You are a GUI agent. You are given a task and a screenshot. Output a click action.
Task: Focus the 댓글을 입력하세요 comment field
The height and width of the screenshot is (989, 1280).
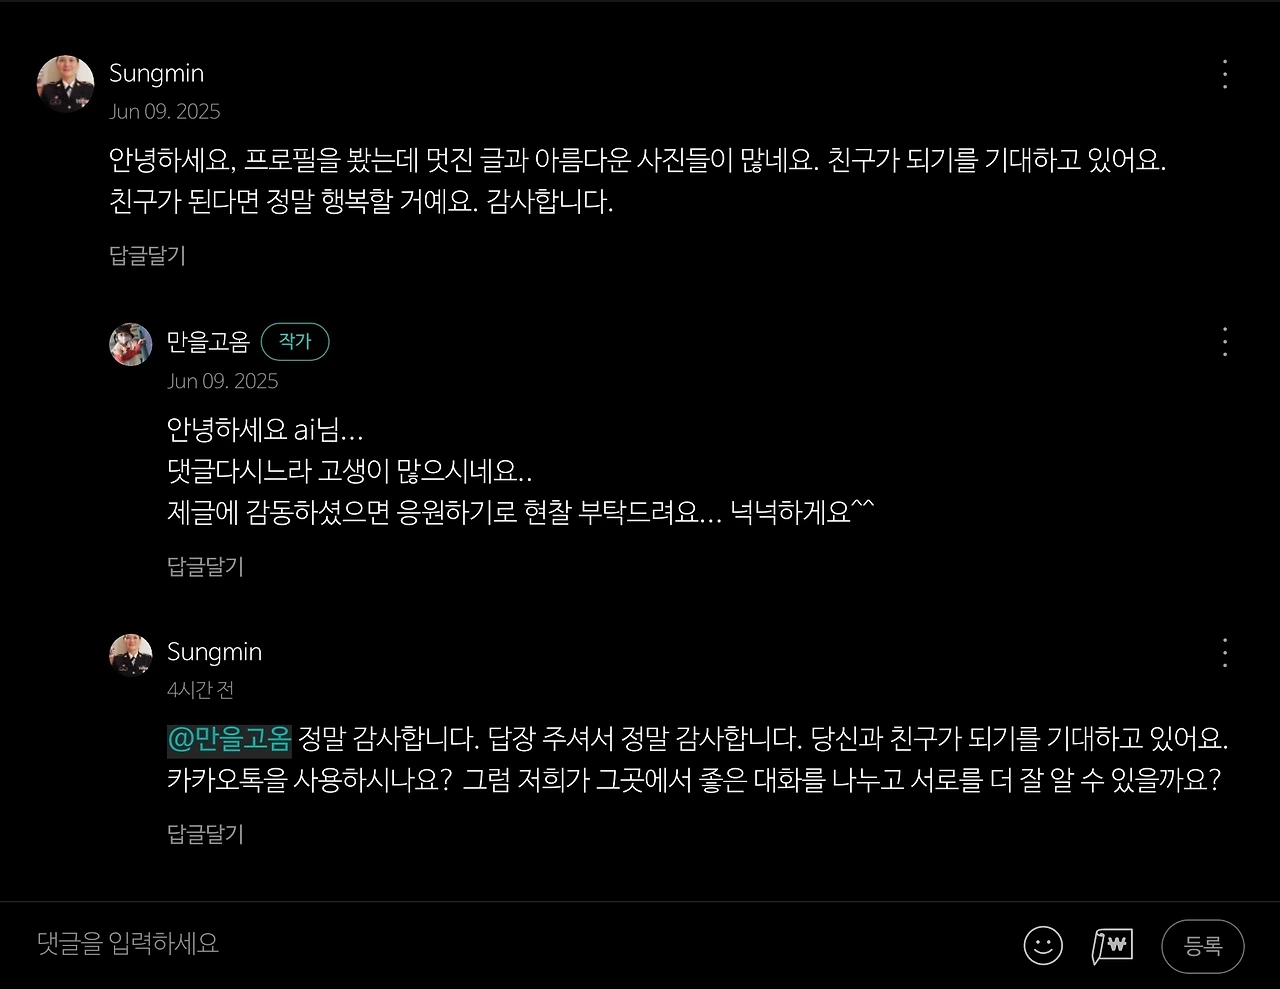520,944
